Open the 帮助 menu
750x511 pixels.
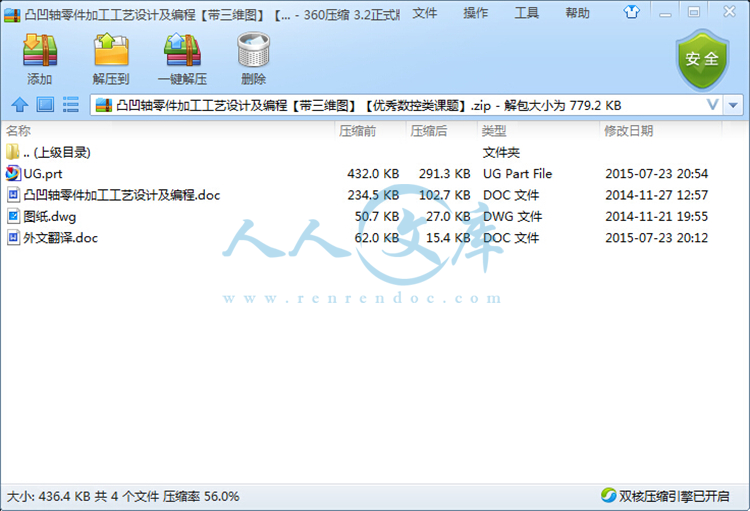pos(577,13)
